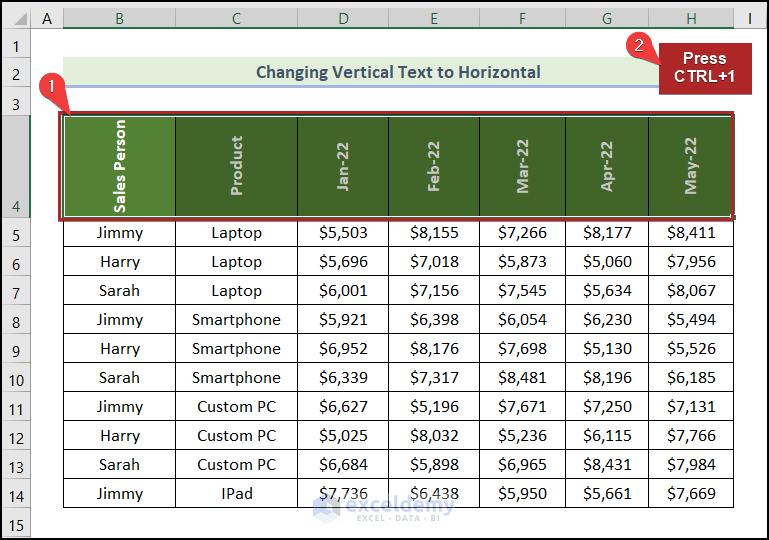Select the IPad cell

coord(236,493)
